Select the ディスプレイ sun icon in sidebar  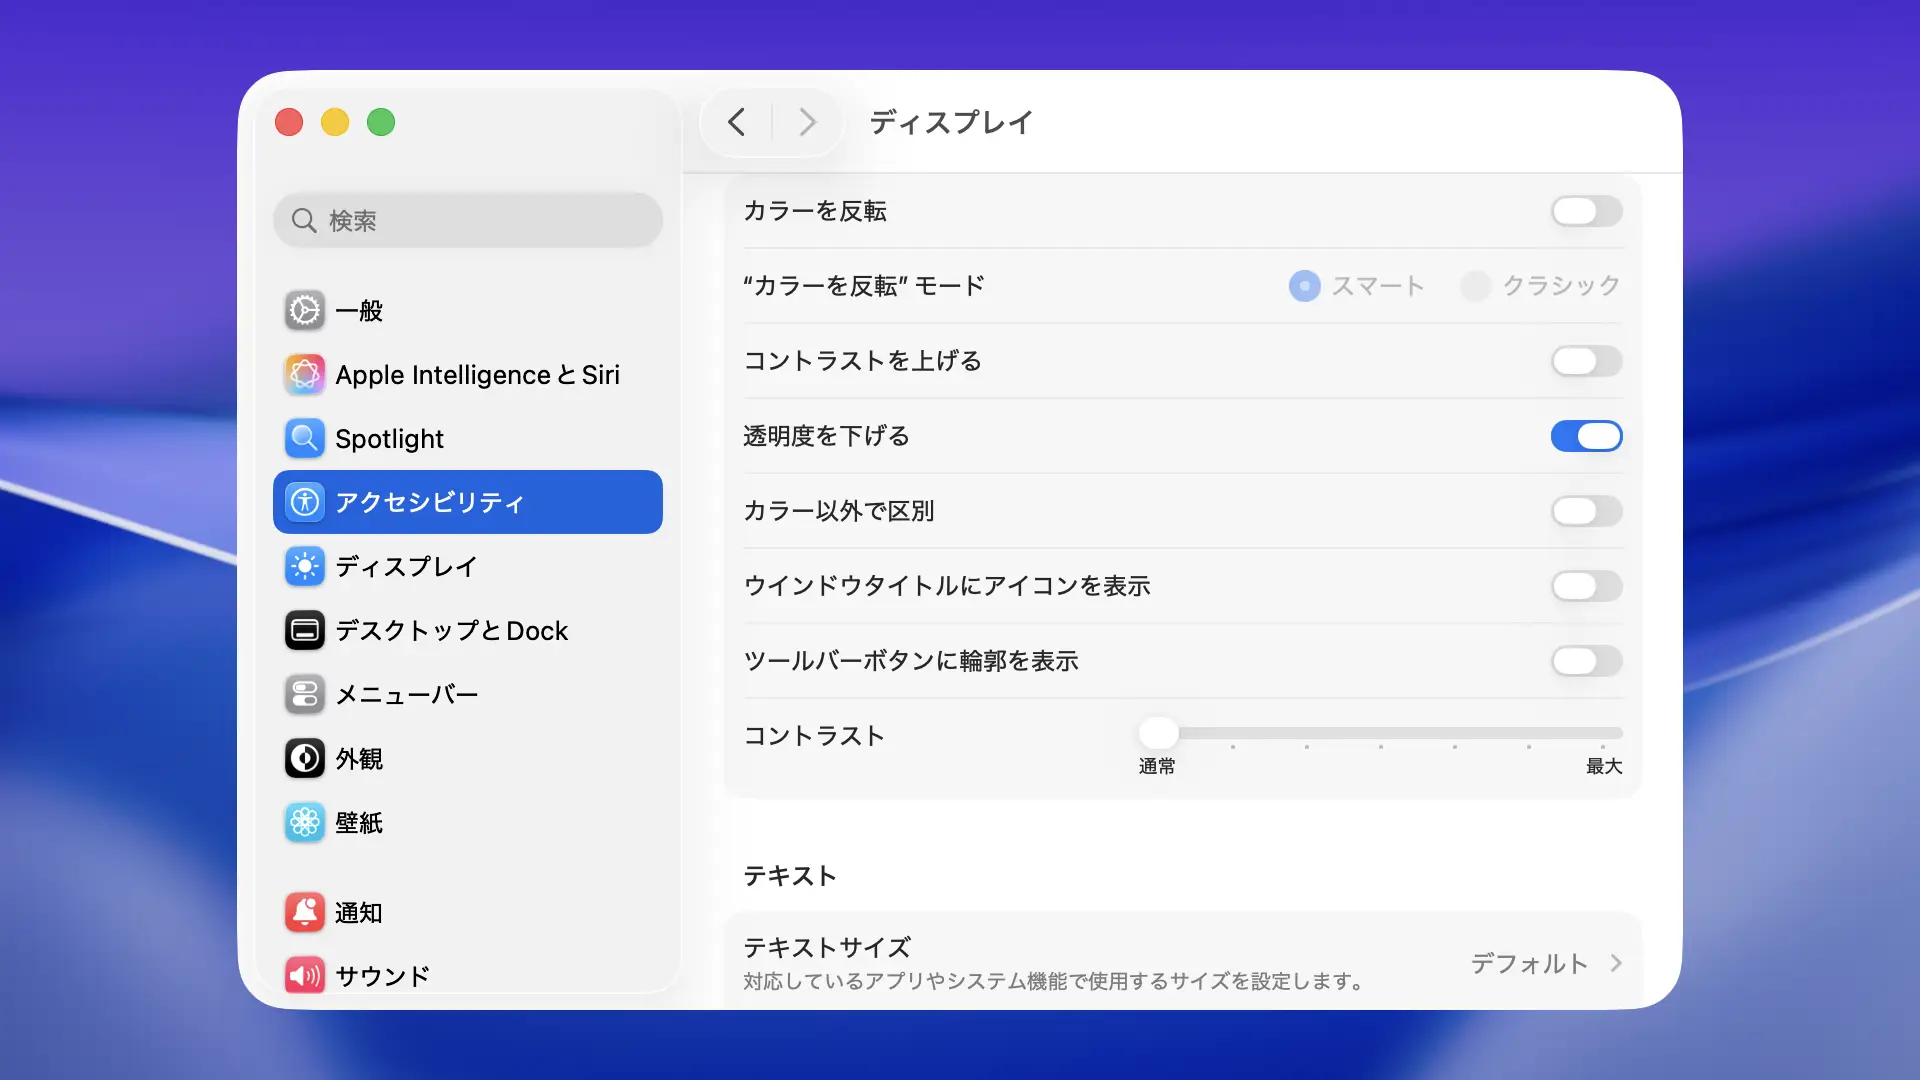(305, 567)
